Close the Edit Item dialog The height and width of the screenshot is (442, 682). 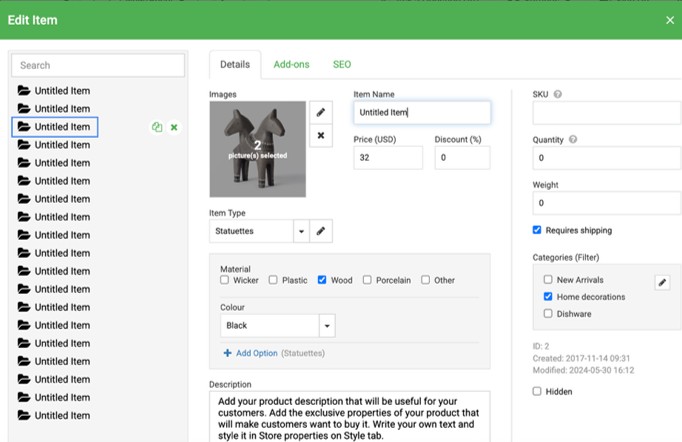coord(670,20)
